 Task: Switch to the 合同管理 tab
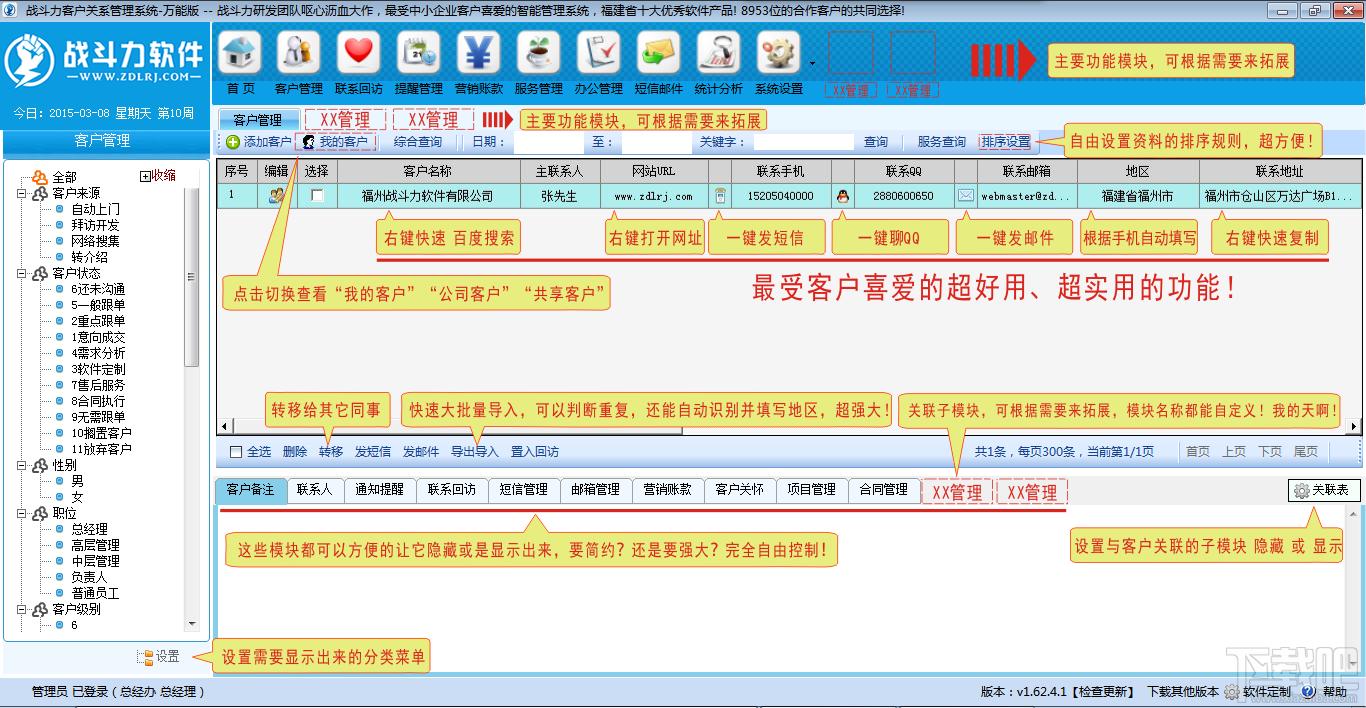(x=883, y=490)
